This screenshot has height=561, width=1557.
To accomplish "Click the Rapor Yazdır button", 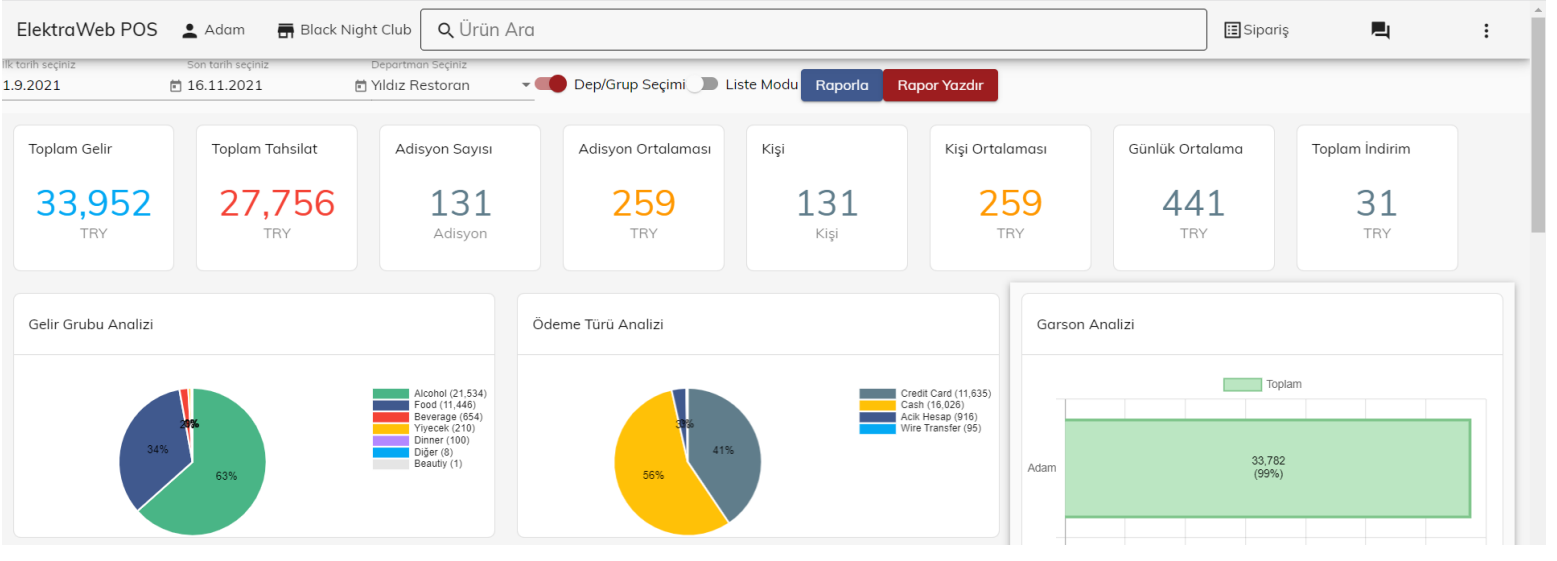I will click(940, 85).
